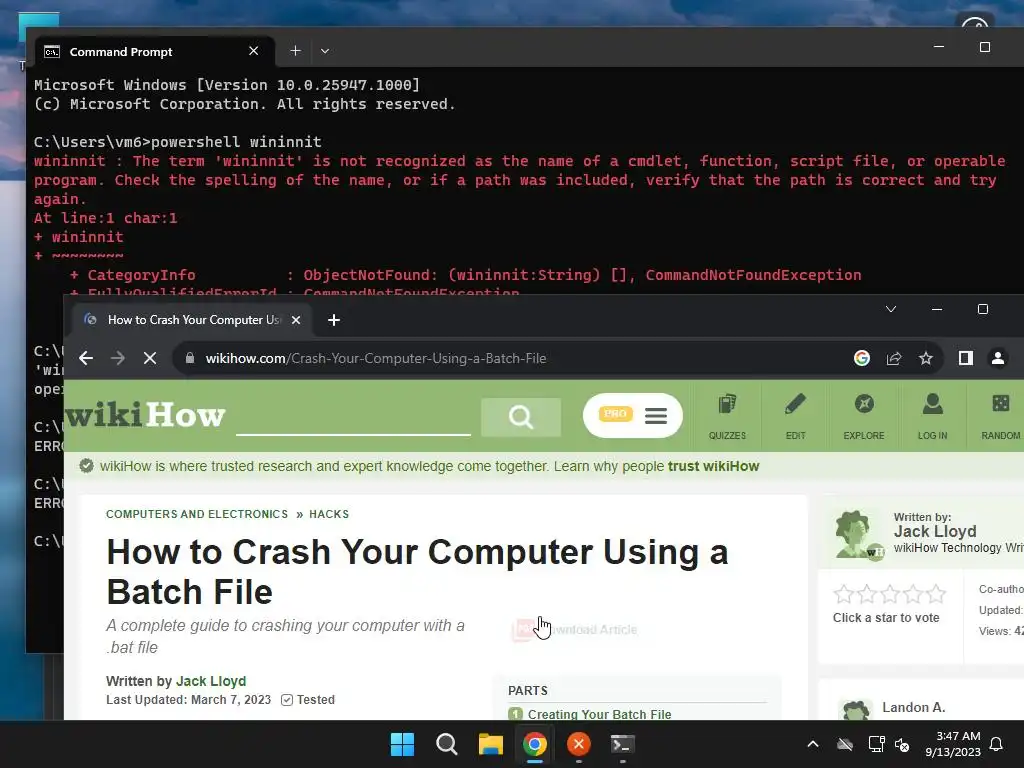Go back in Chrome
This screenshot has height=768, width=1024.
[86, 358]
